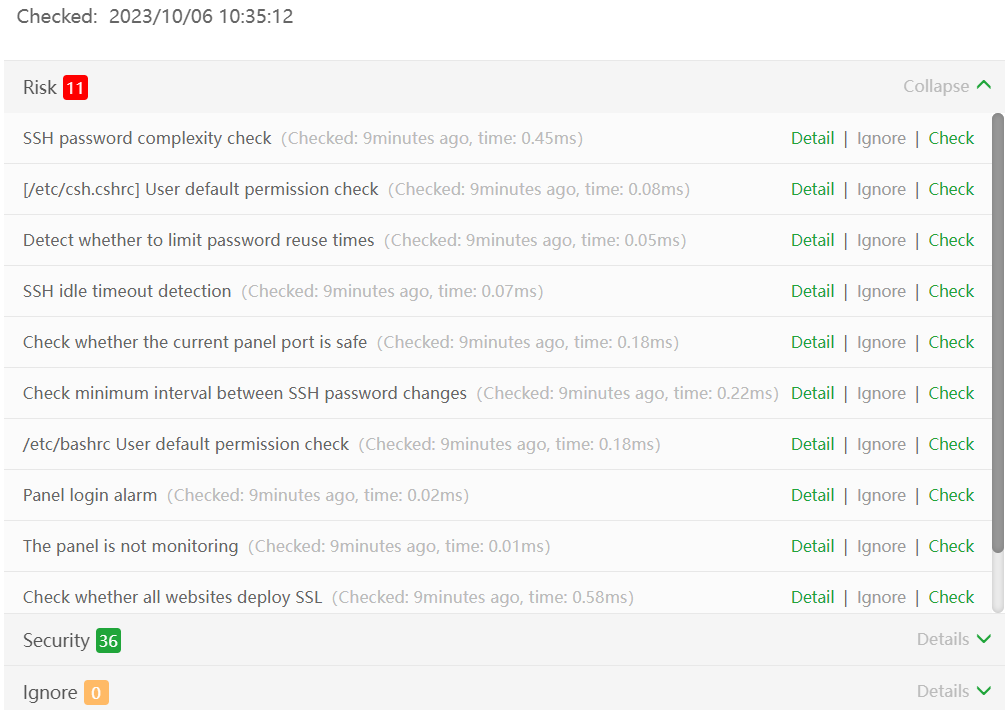Expand the Security section details
The height and width of the screenshot is (710, 1008).
(953, 639)
